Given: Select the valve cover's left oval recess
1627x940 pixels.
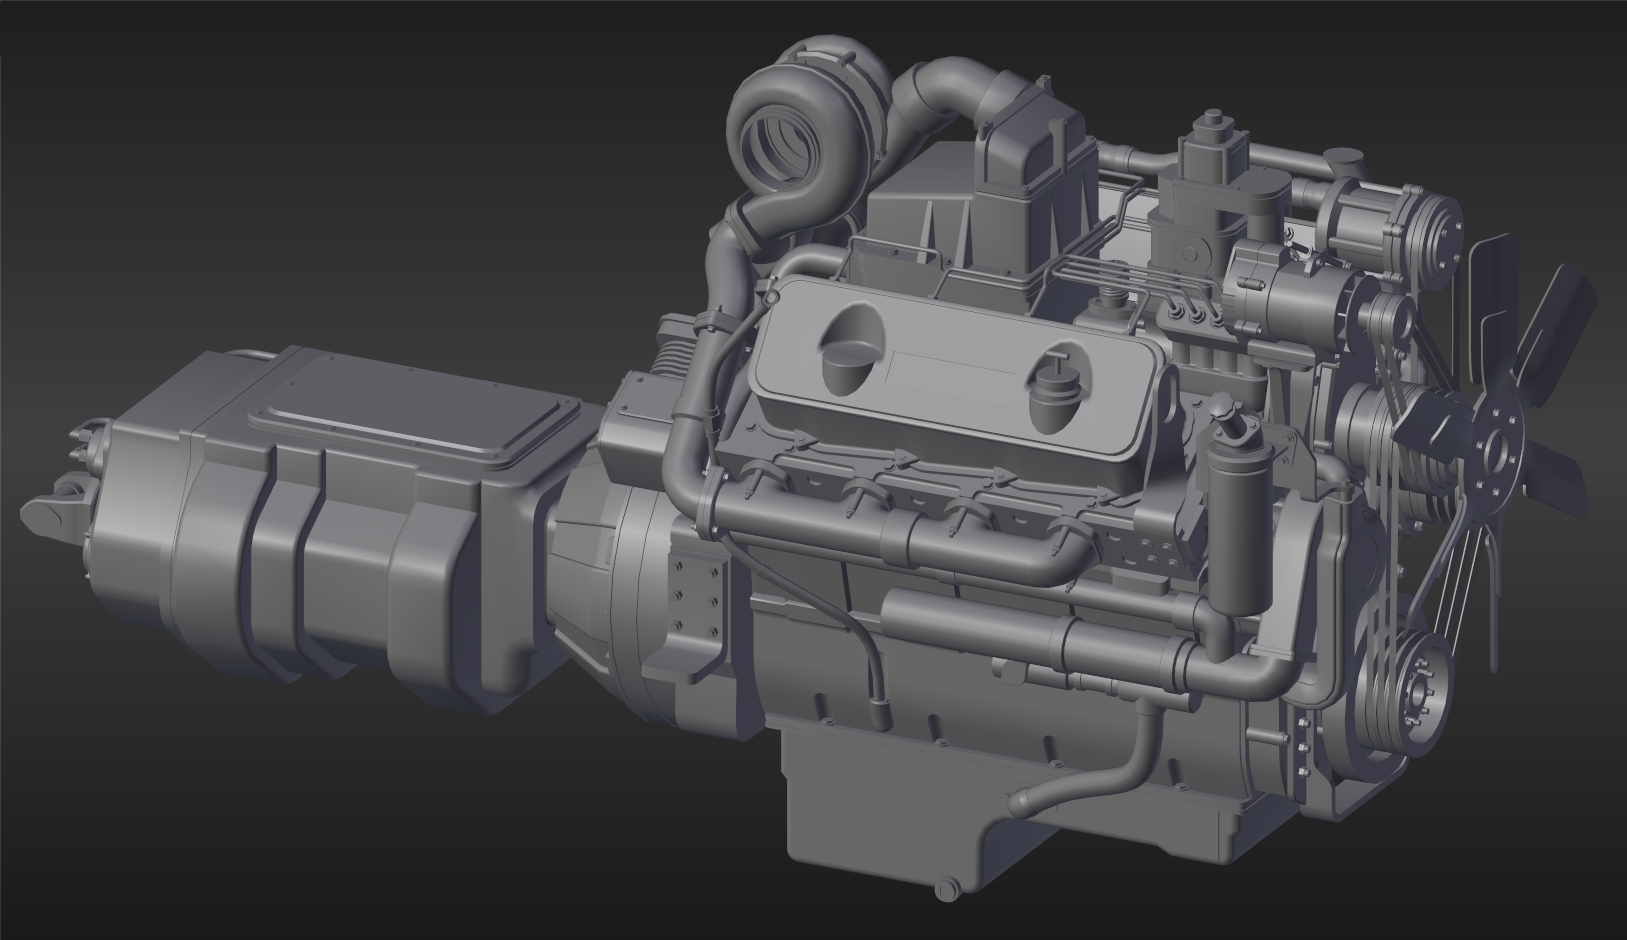Looking at the screenshot, I should point(850,345).
